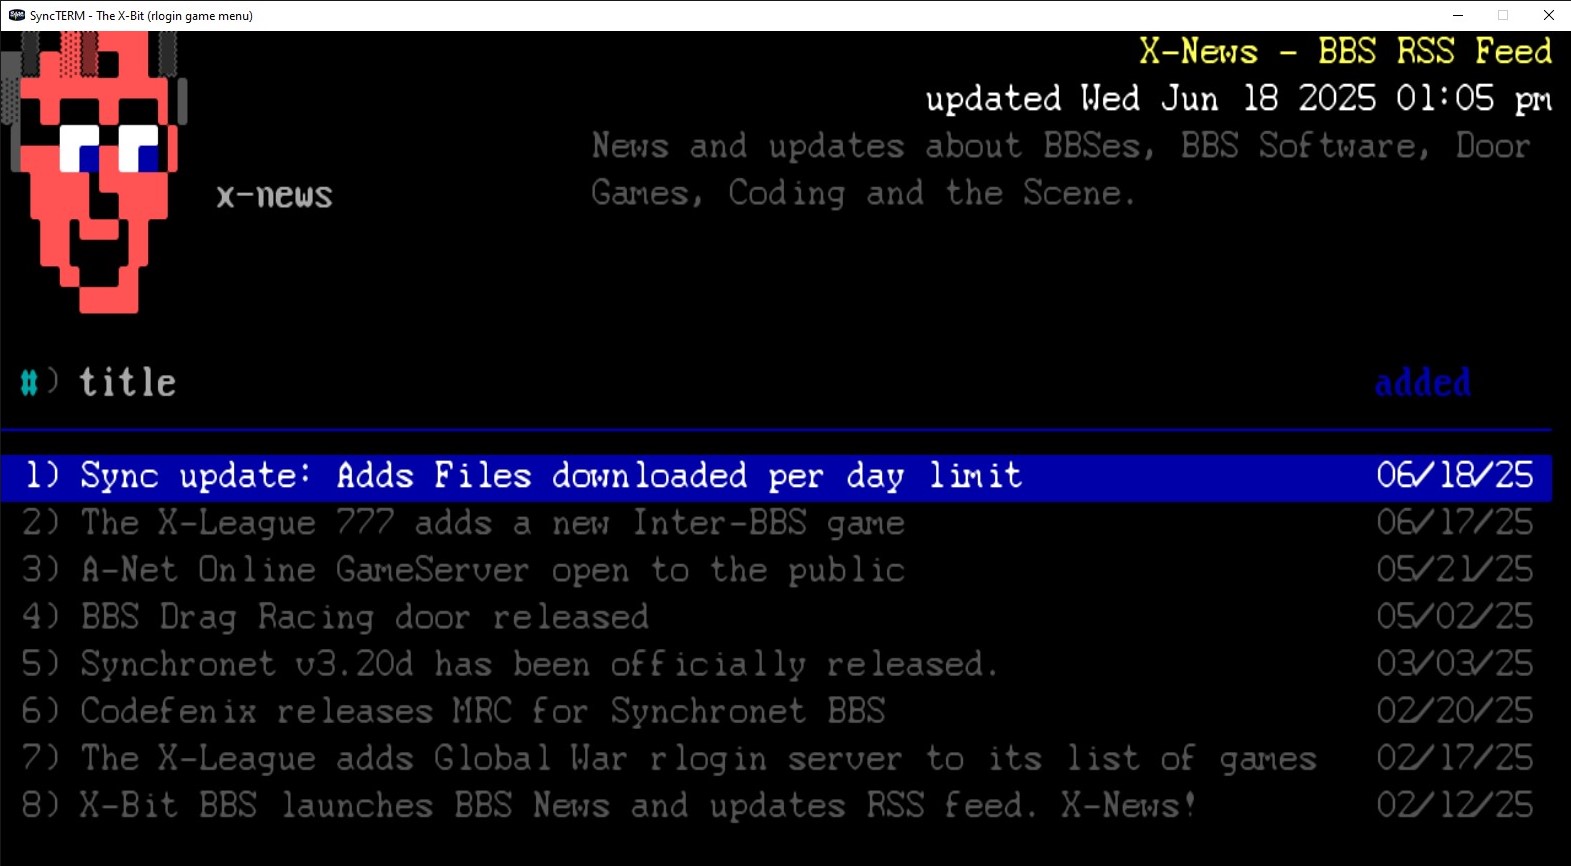This screenshot has width=1571, height=866.
Task: Click the X-News BBS RSS Feed heading
Action: (1345, 51)
